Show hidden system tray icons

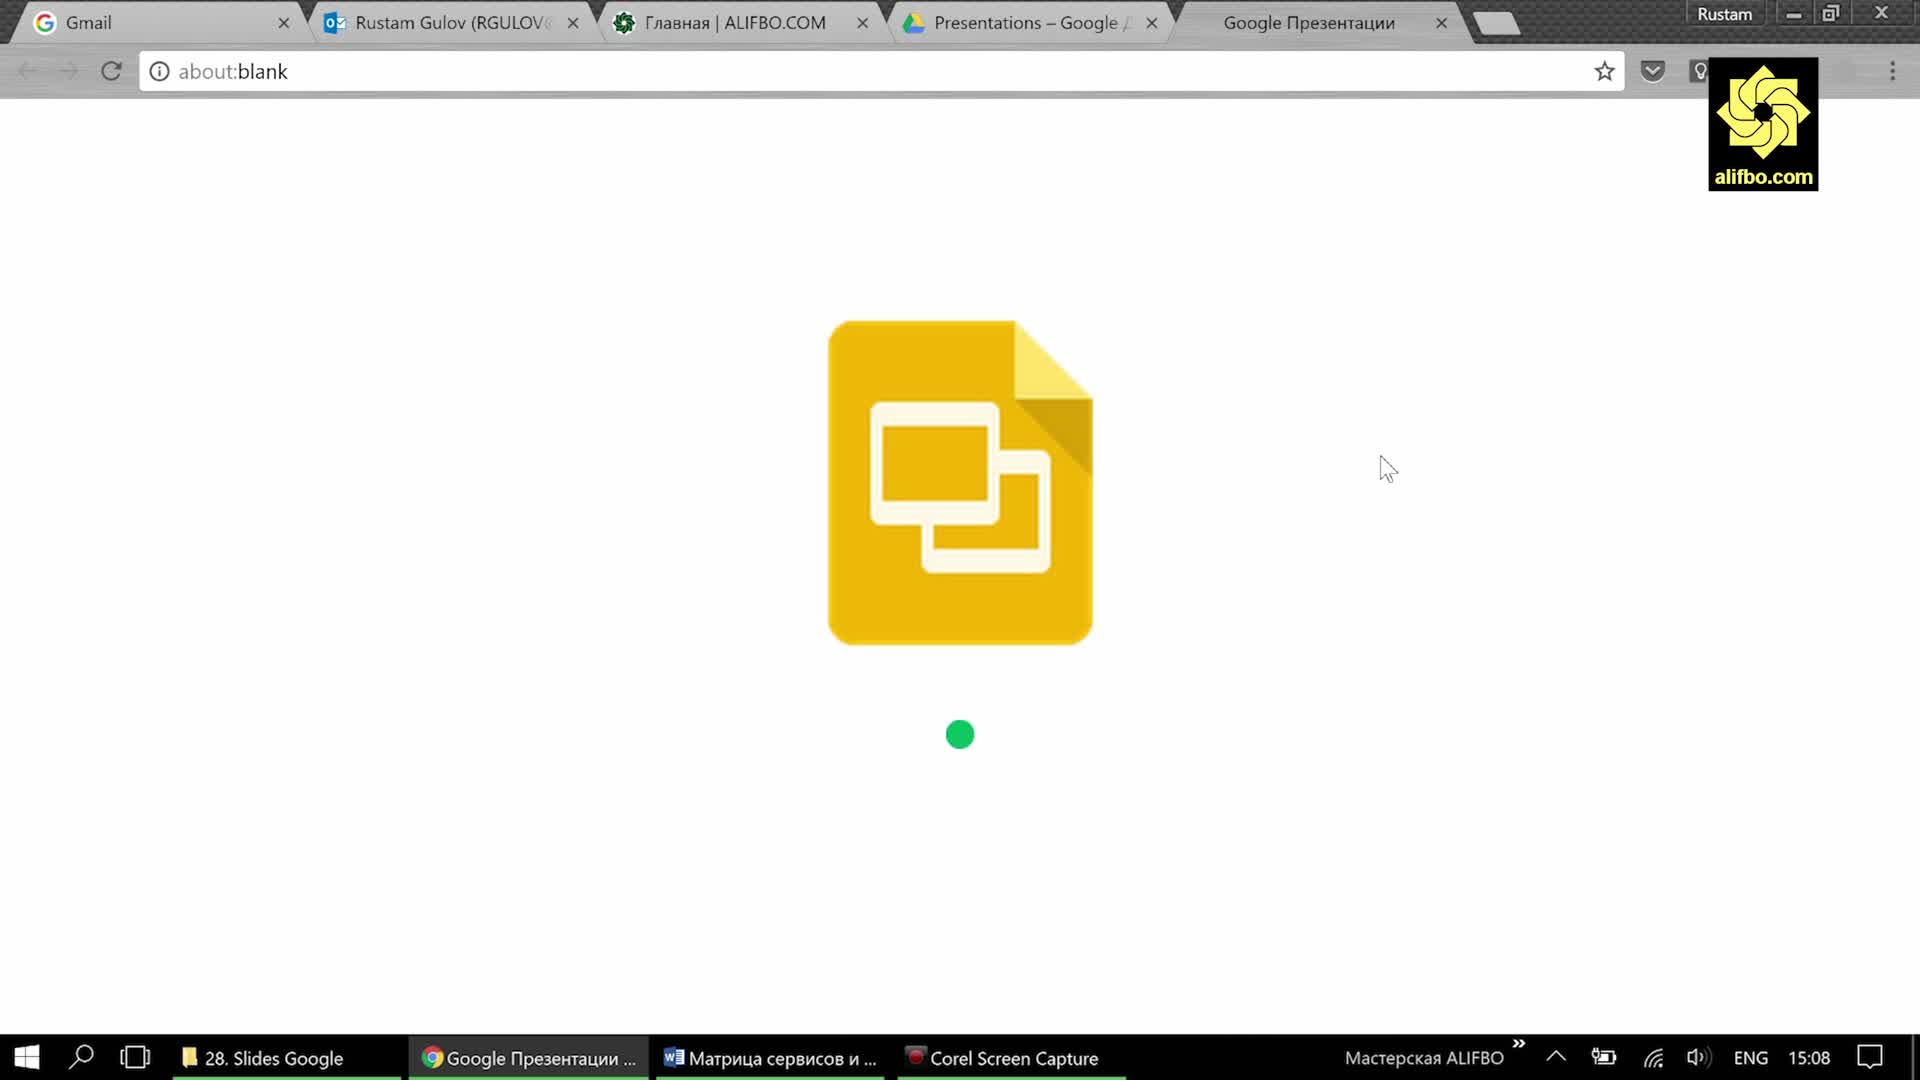(x=1556, y=1057)
